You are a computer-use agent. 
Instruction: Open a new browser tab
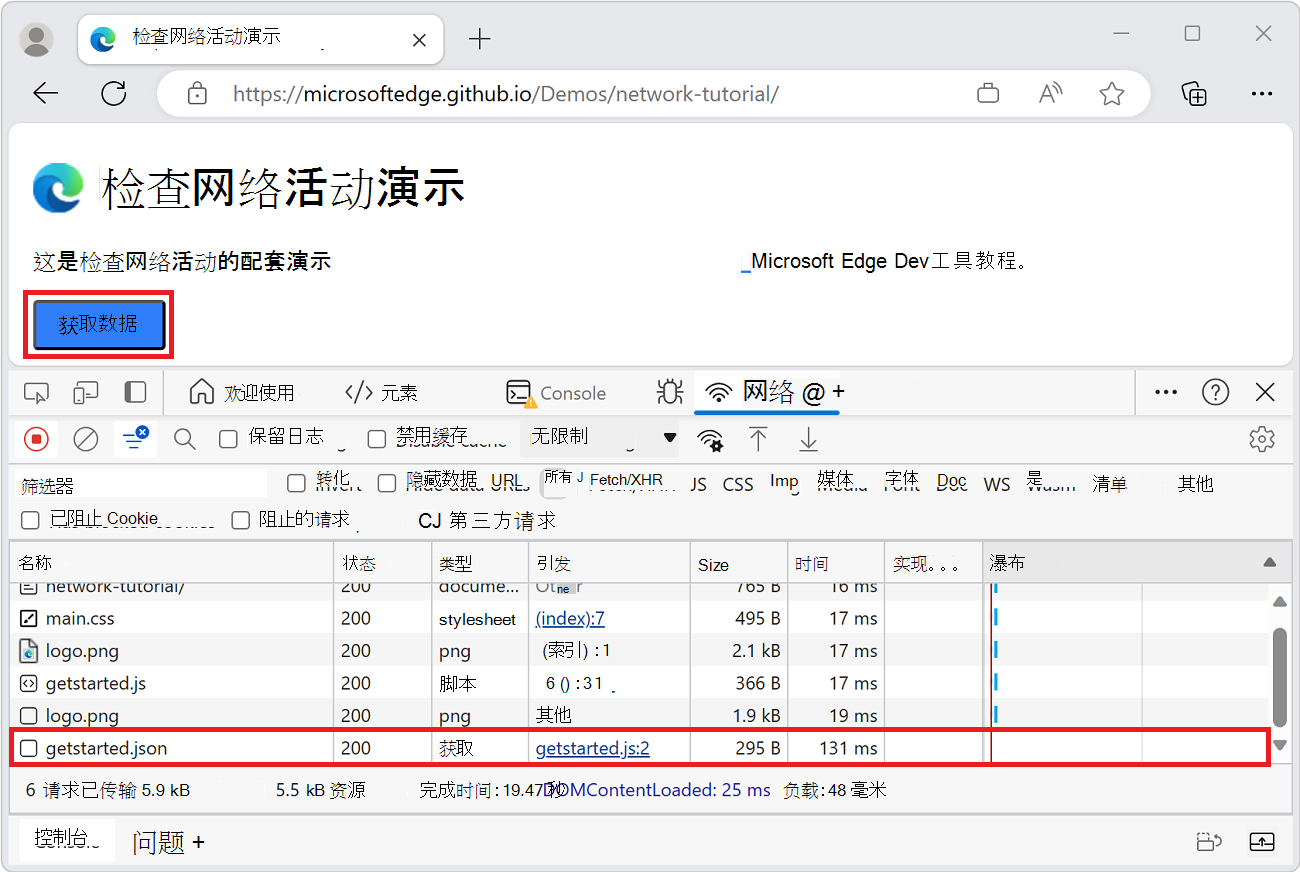480,39
